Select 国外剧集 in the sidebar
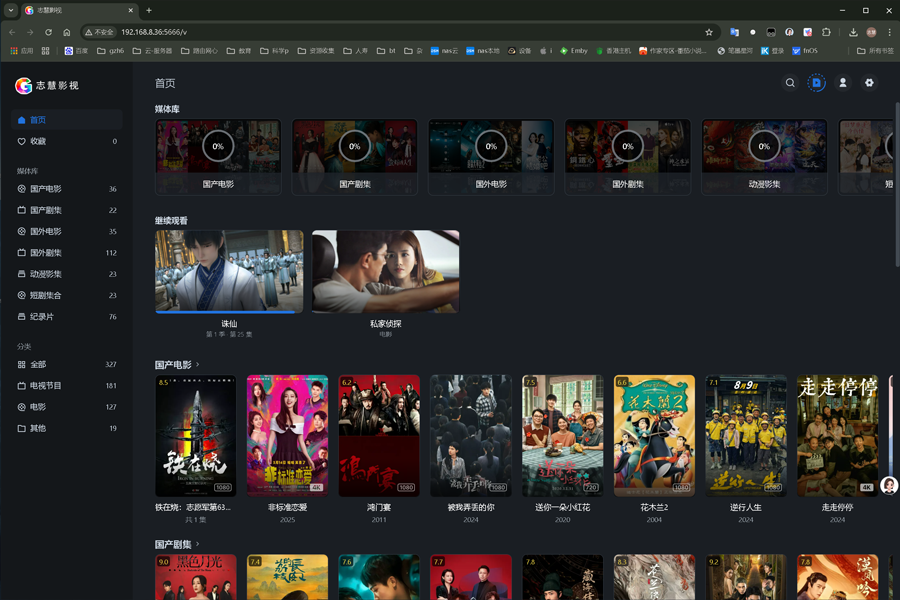The image size is (900, 600). tap(67, 253)
